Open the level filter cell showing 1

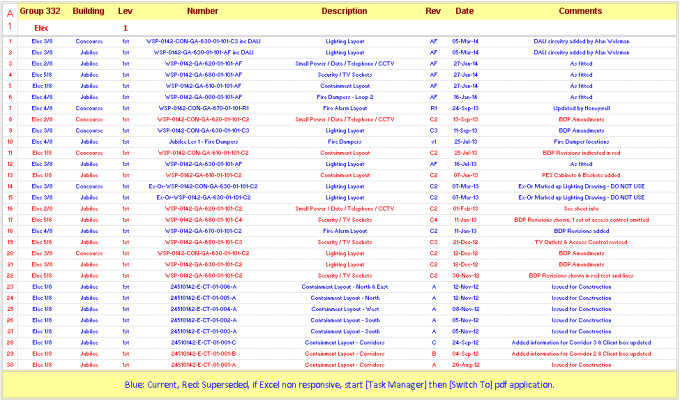click(125, 28)
